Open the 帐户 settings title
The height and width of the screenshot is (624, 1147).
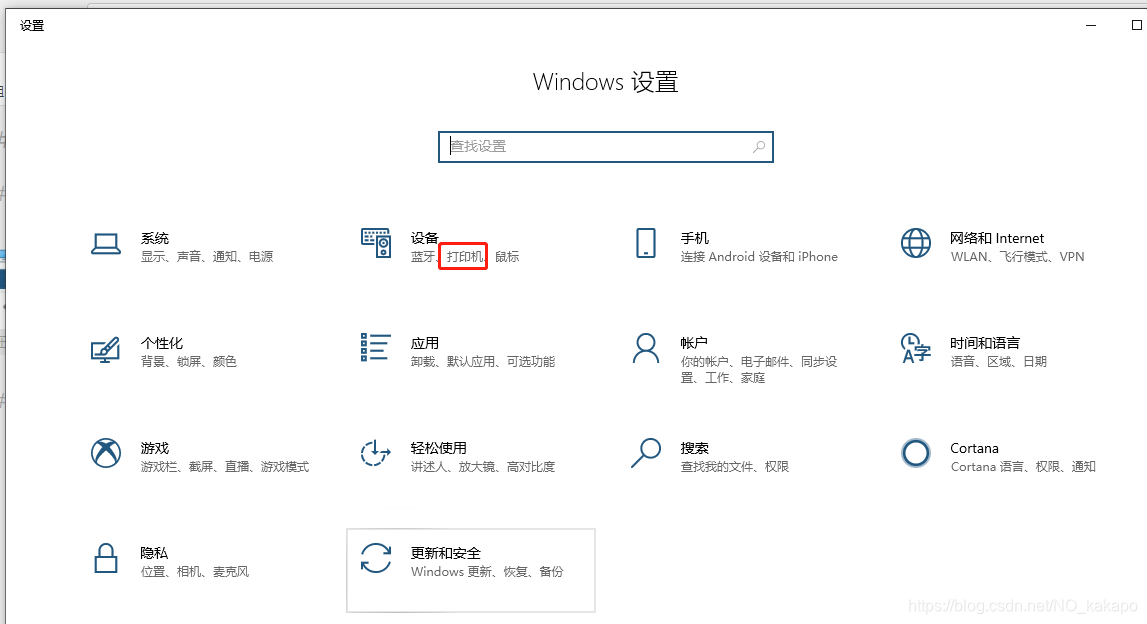pos(693,343)
